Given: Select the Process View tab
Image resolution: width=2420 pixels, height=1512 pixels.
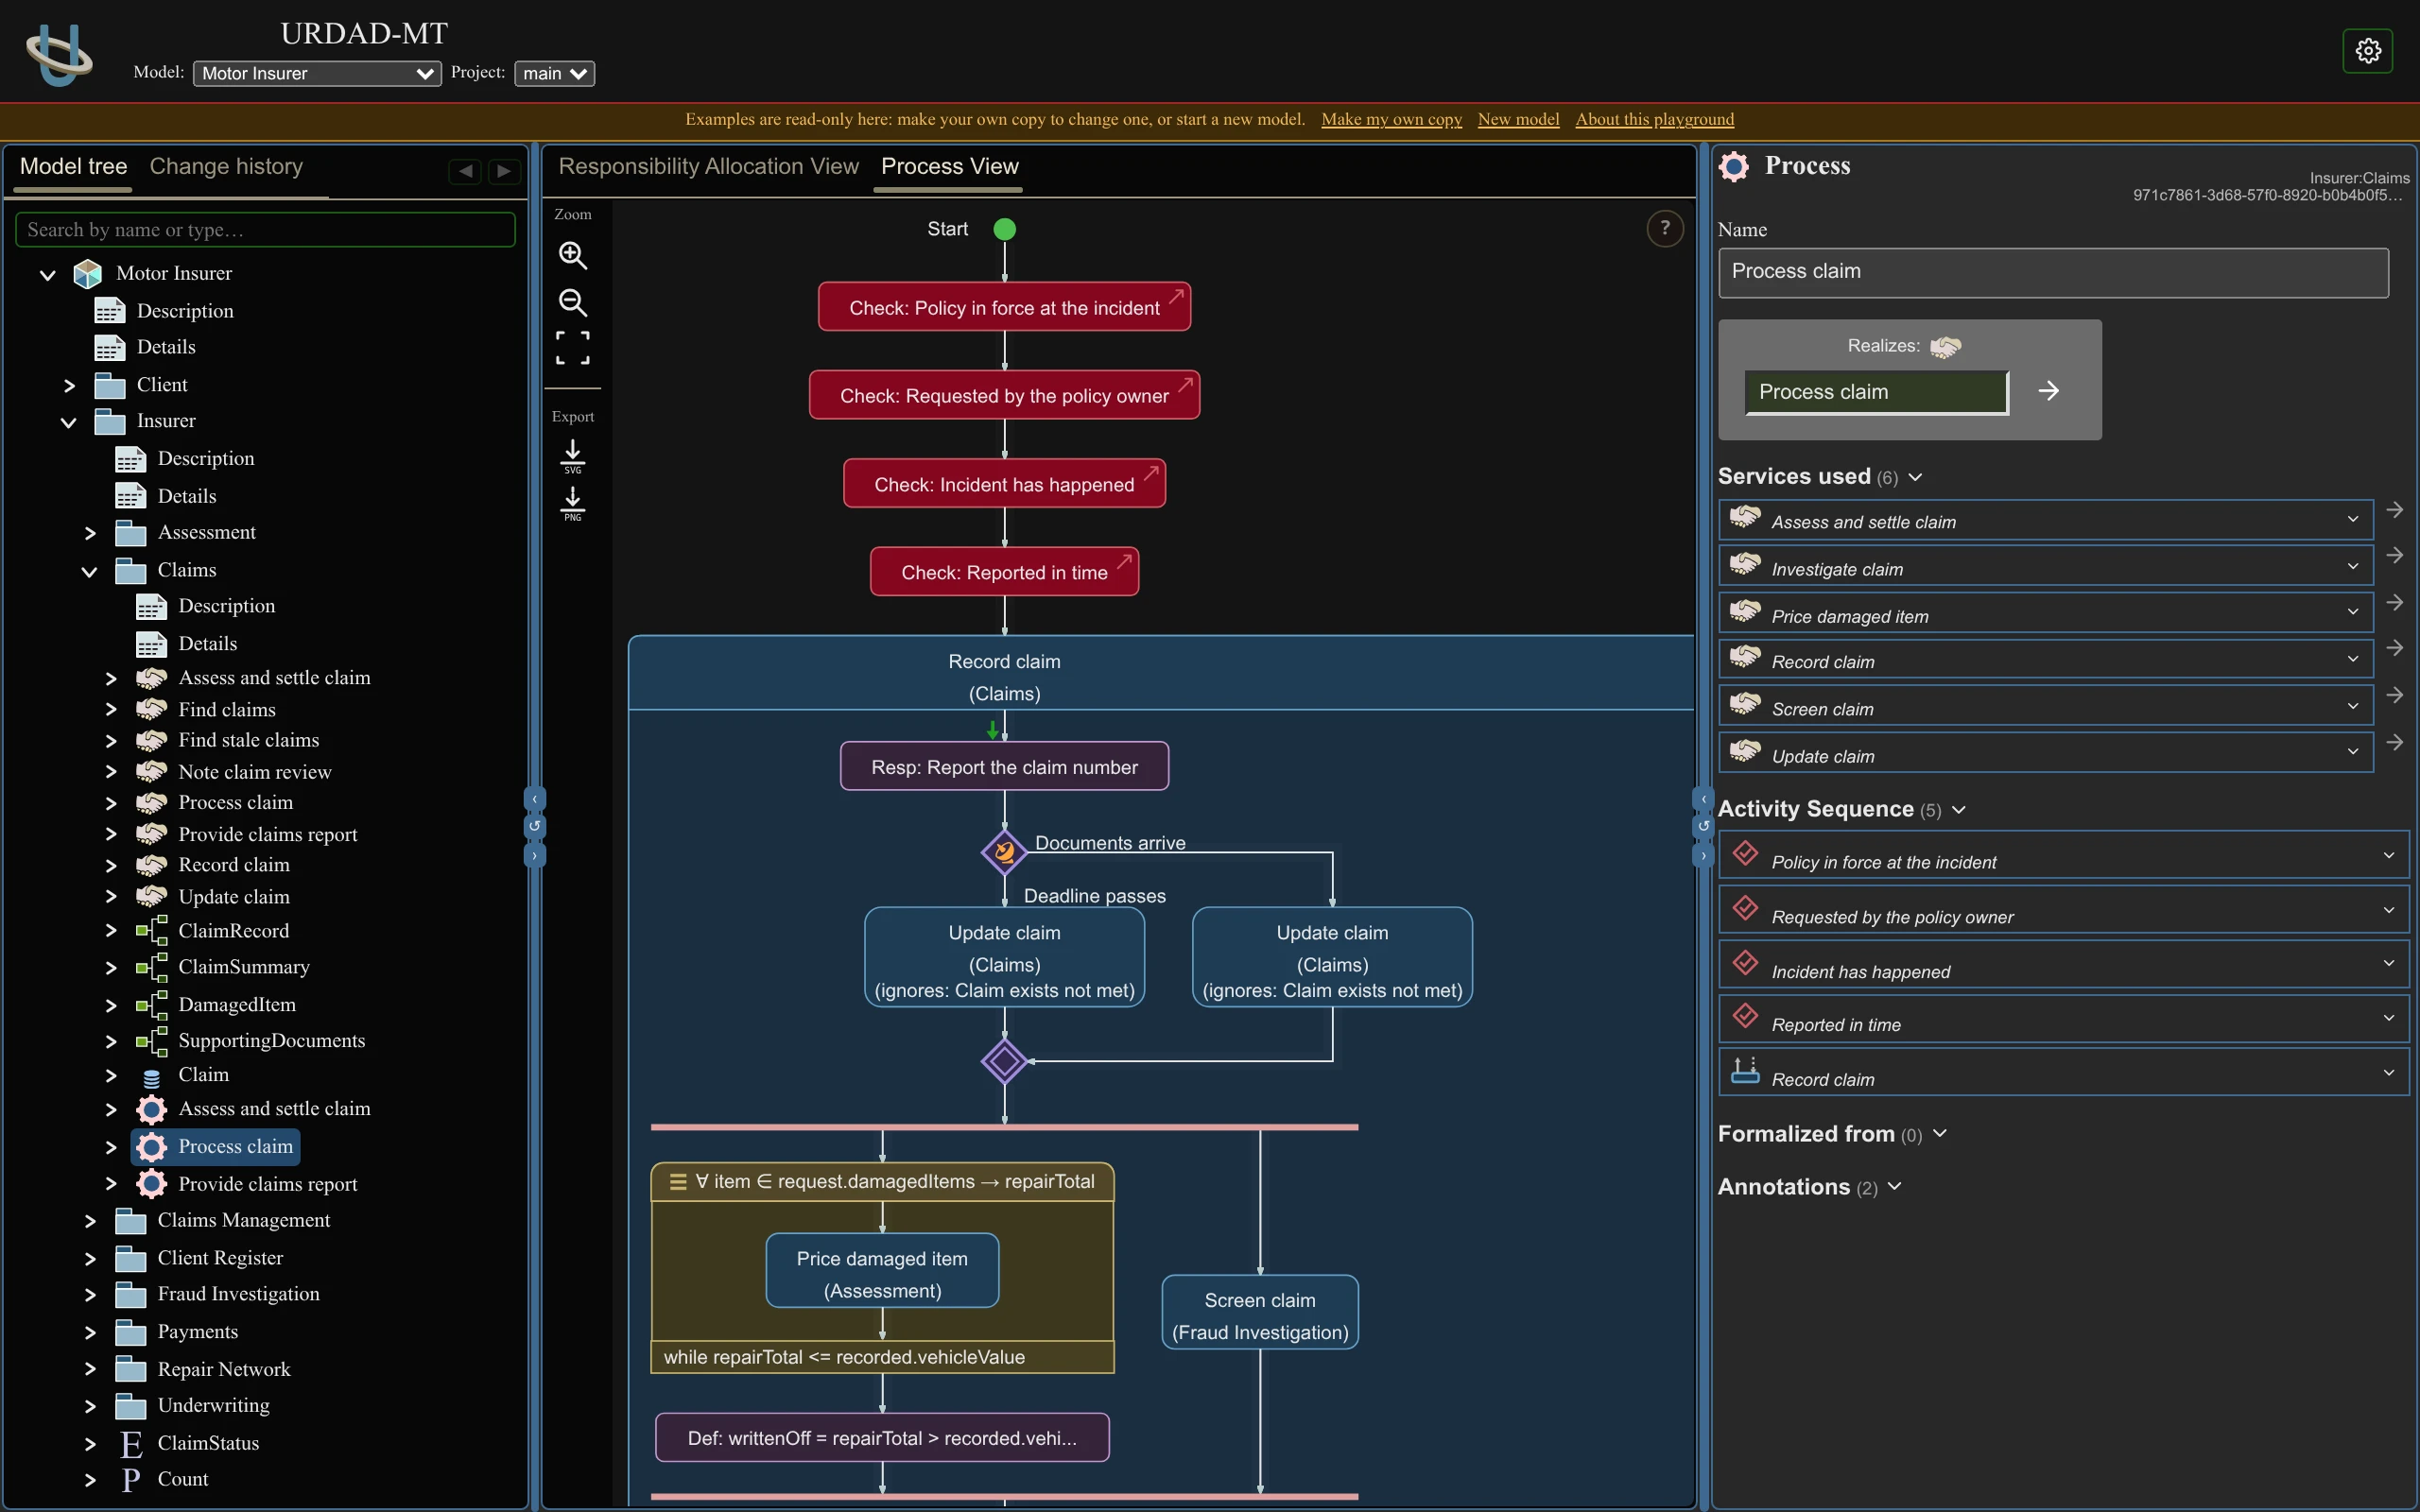Looking at the screenshot, I should [949, 167].
